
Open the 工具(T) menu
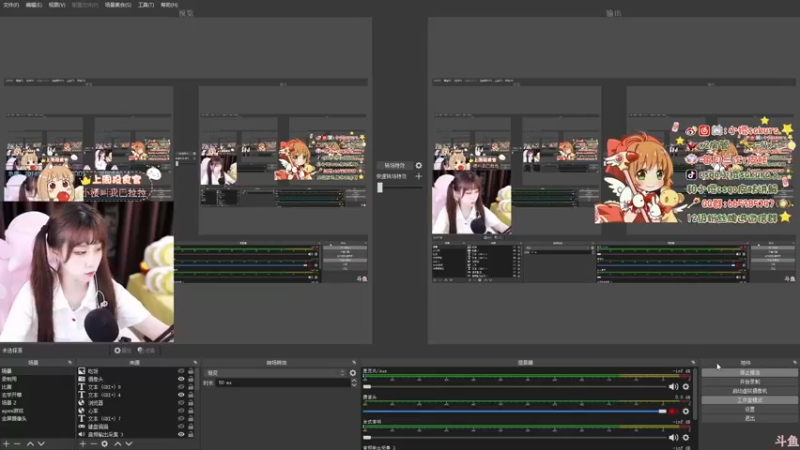pyautogui.click(x=146, y=5)
